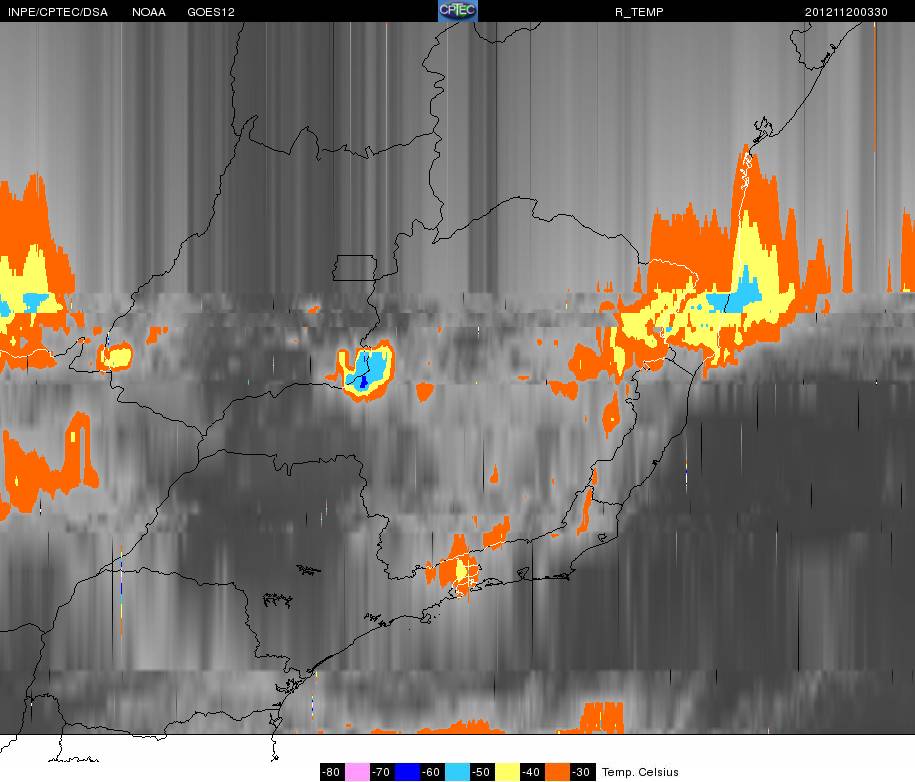Click the -80 legend value
The image size is (915, 782).
click(333, 771)
